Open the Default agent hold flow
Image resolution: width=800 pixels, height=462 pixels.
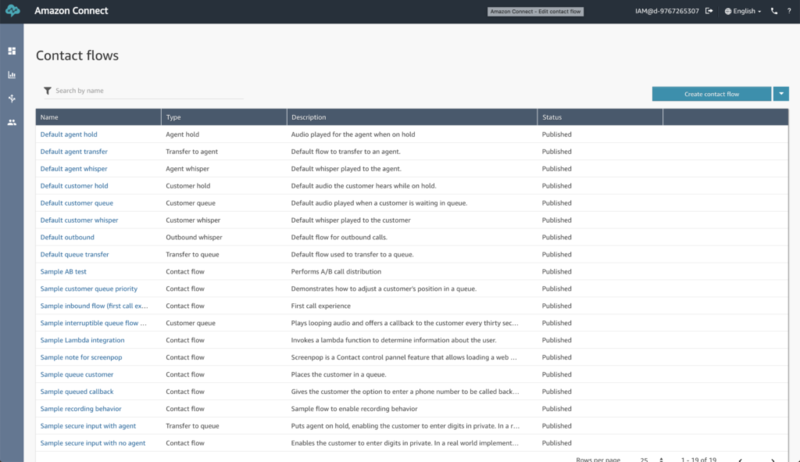click(x=68, y=135)
